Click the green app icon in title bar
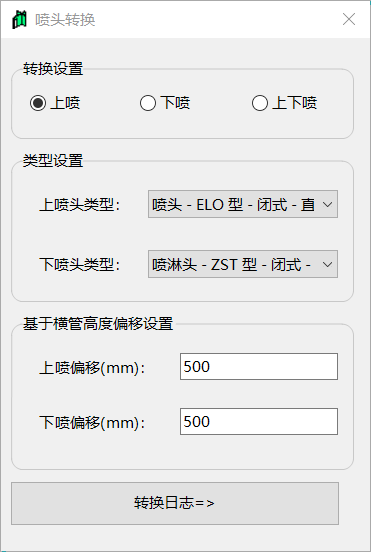 pos(19,20)
